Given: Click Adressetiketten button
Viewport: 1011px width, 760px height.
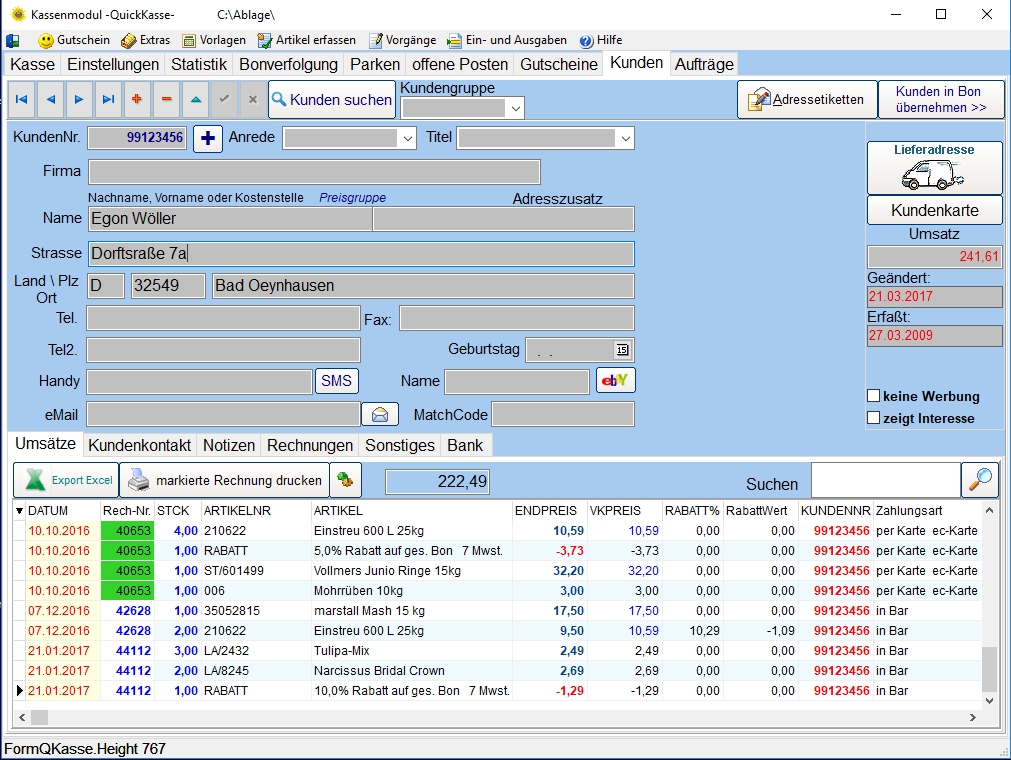Looking at the screenshot, I should 807,99.
